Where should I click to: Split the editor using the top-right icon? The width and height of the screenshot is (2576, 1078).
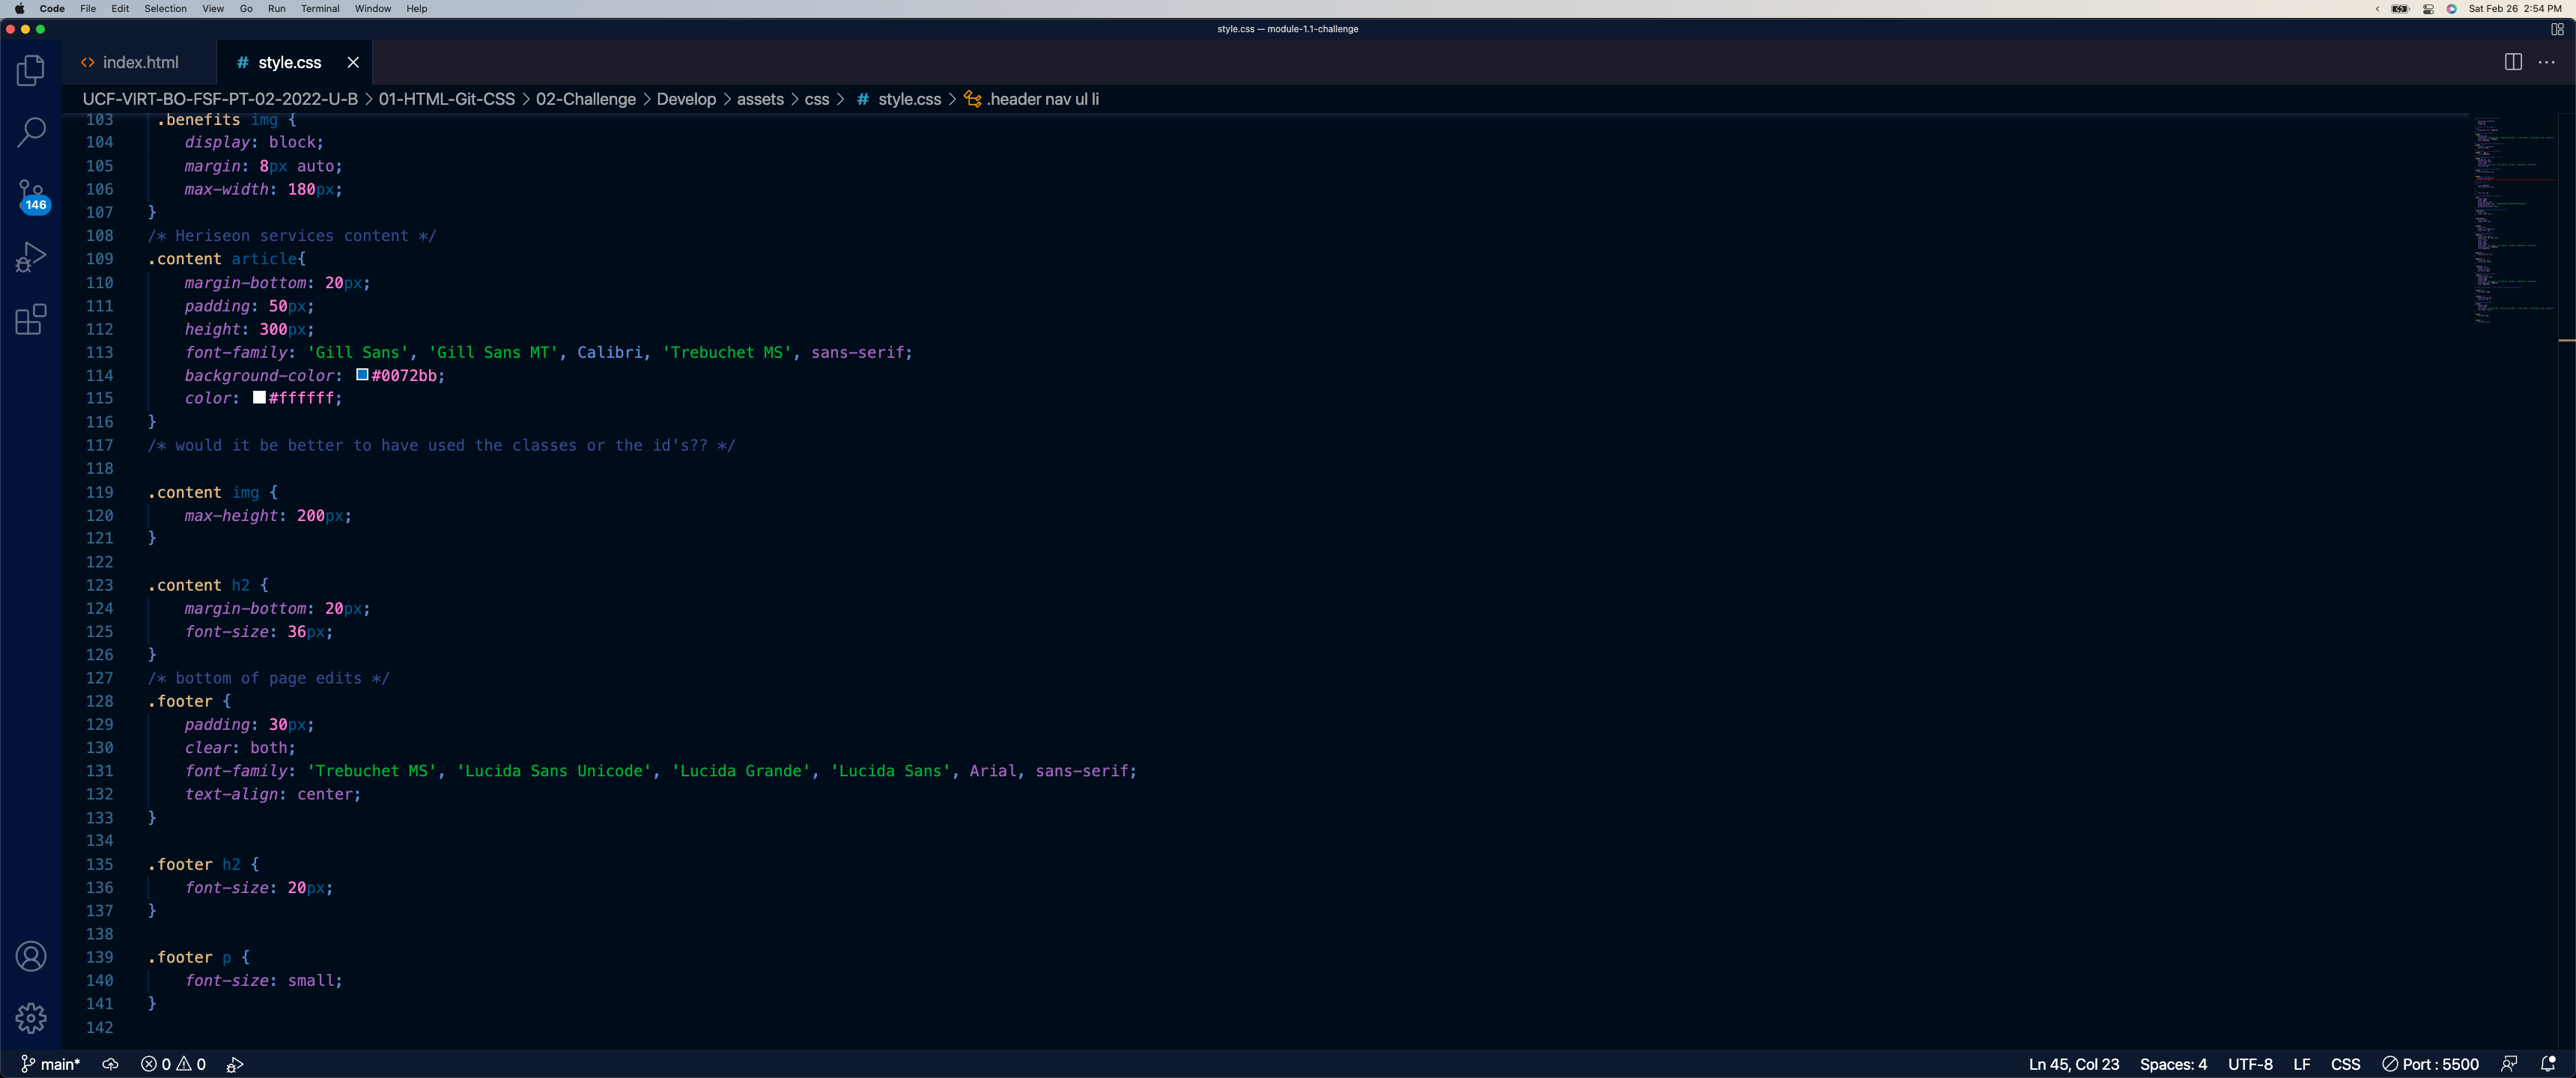pos(2512,62)
